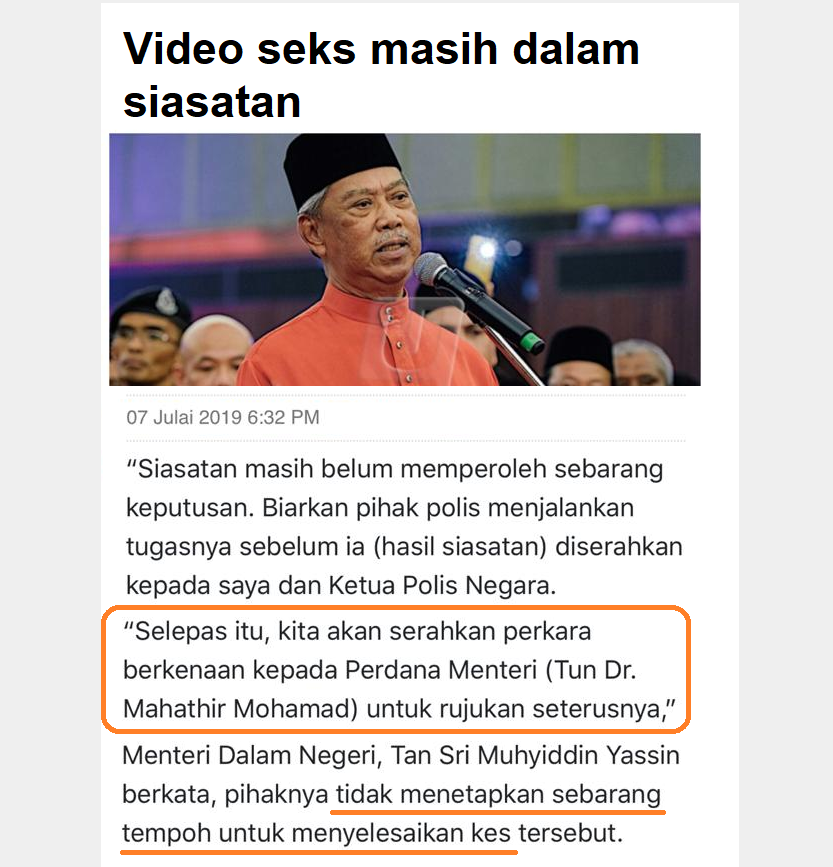This screenshot has width=833, height=867.
Task: Click underlined text "tempoh untuk menyelesaikan kes"
Action: 316,833
